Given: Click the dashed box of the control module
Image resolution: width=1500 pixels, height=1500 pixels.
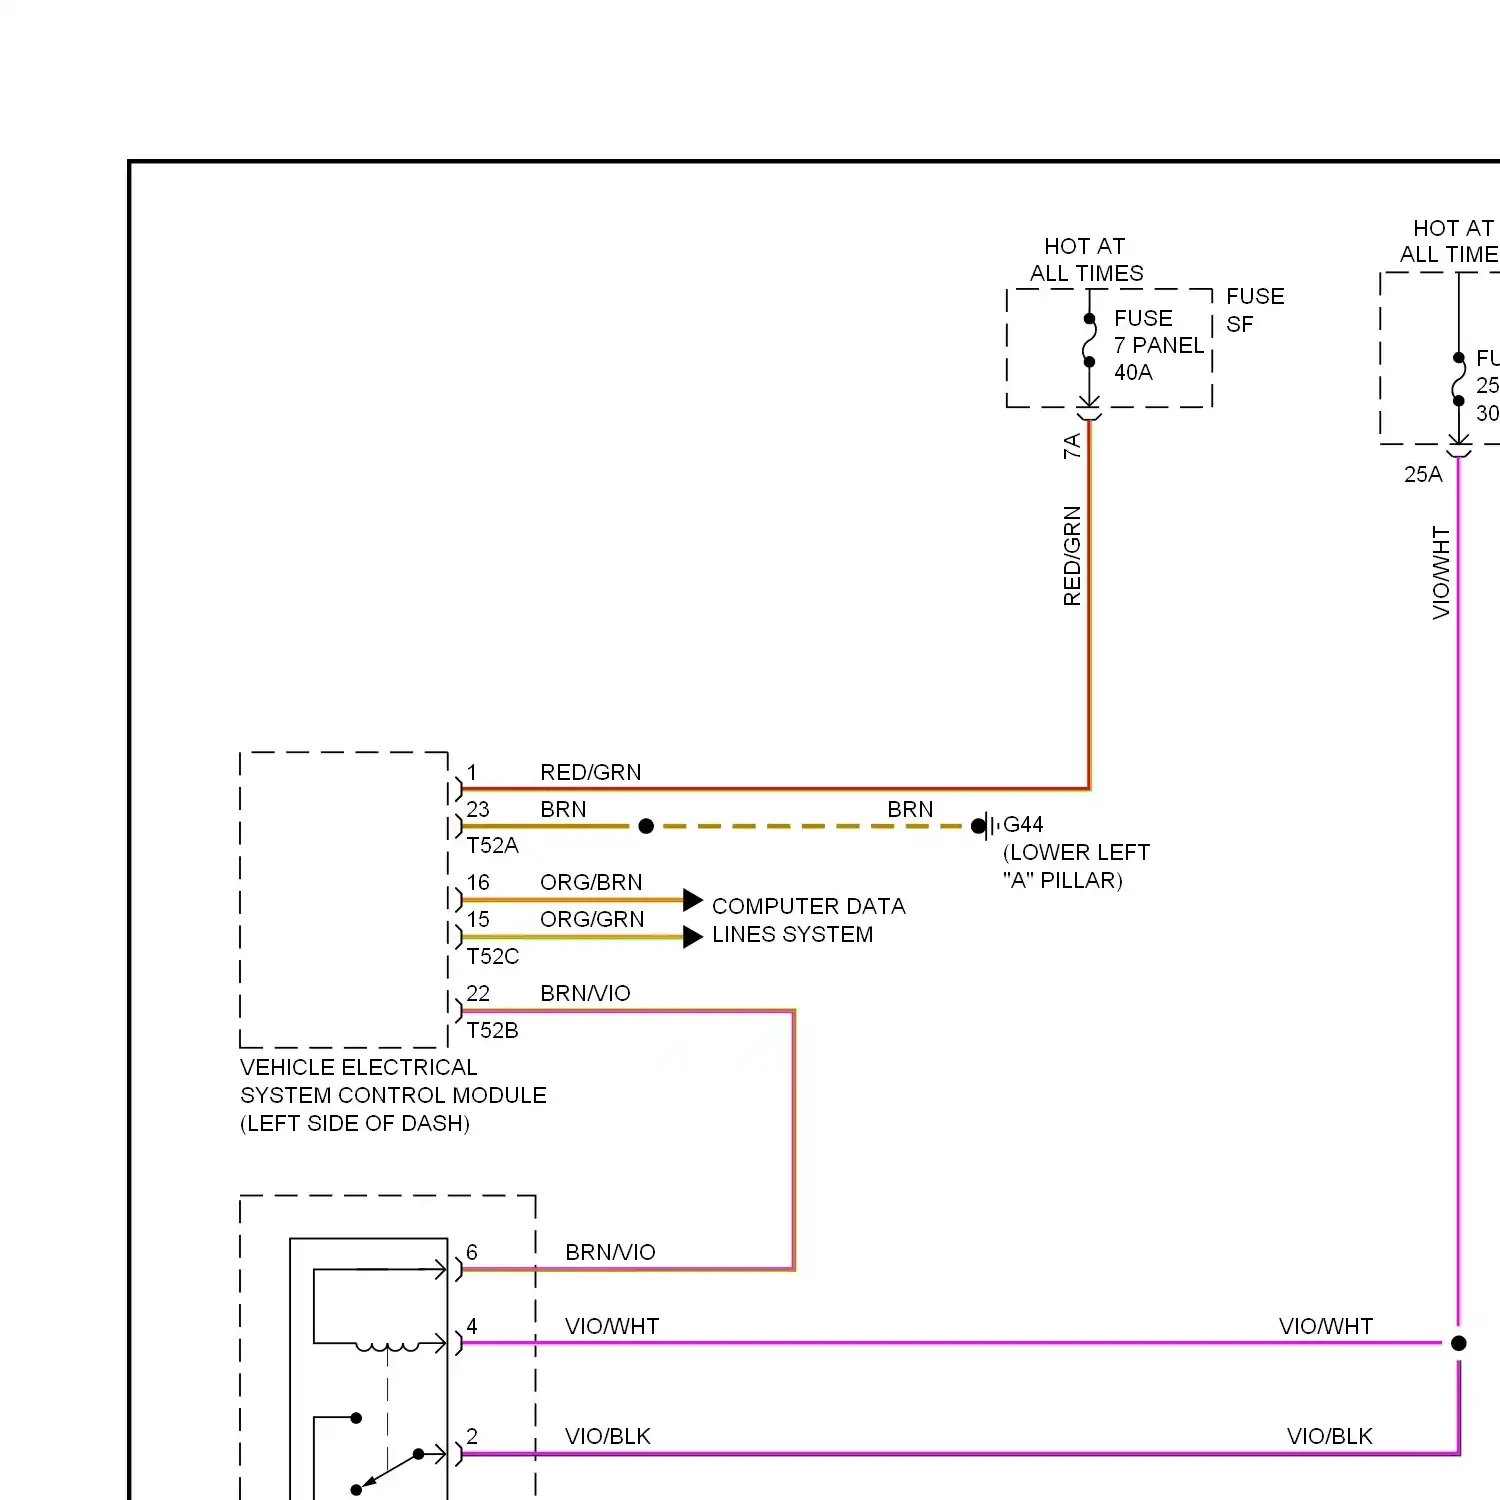Looking at the screenshot, I should (x=344, y=900).
